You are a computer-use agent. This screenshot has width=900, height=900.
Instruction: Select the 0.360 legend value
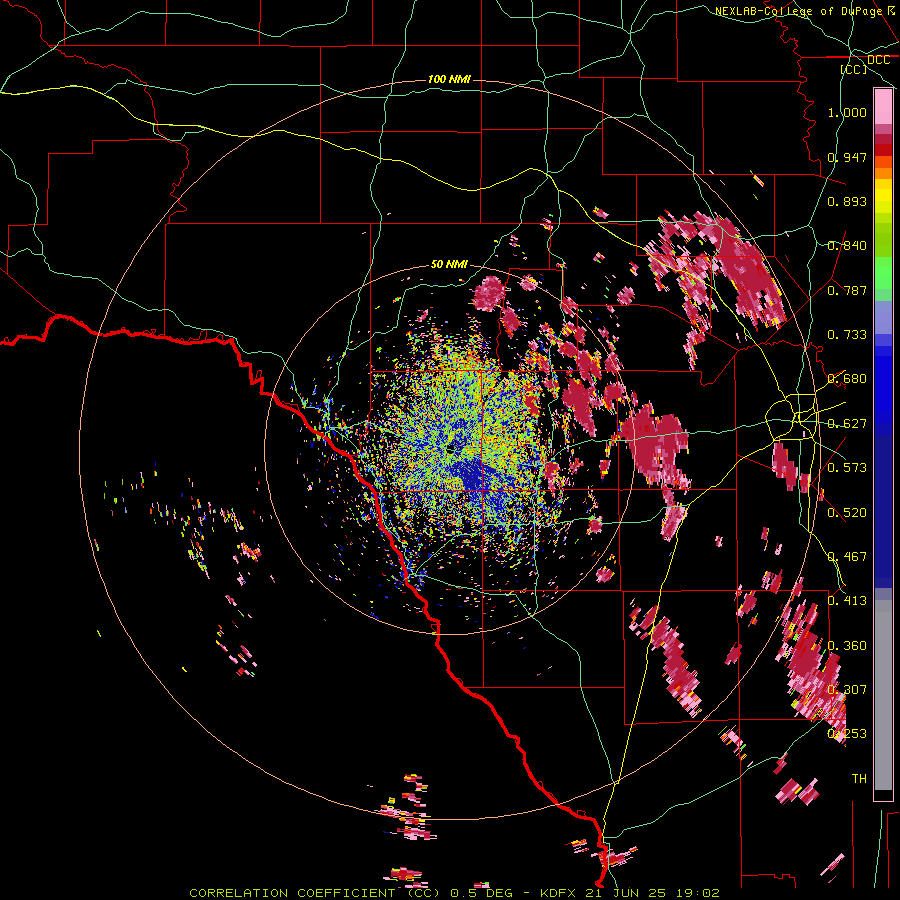click(x=847, y=646)
